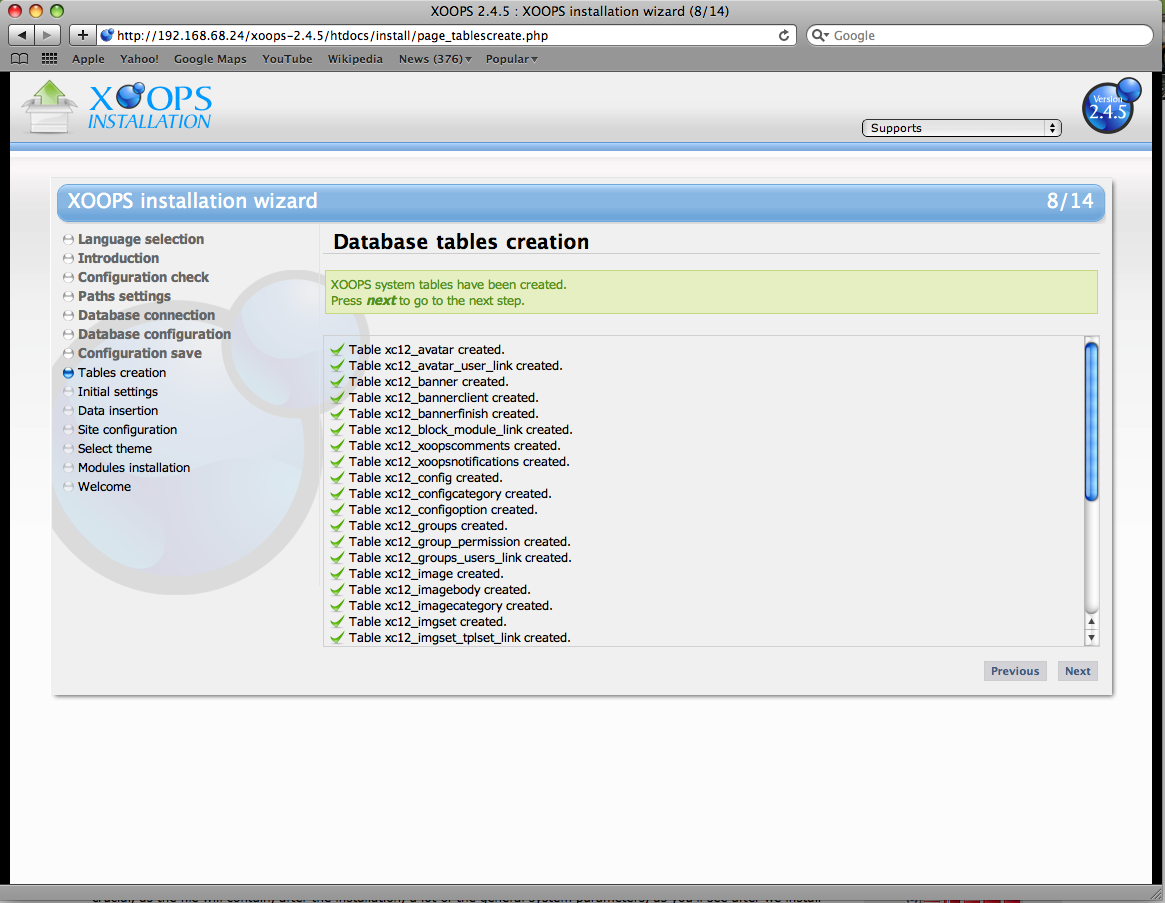This screenshot has height=903, width=1165.
Task: Click the Previous button
Action: point(1014,671)
